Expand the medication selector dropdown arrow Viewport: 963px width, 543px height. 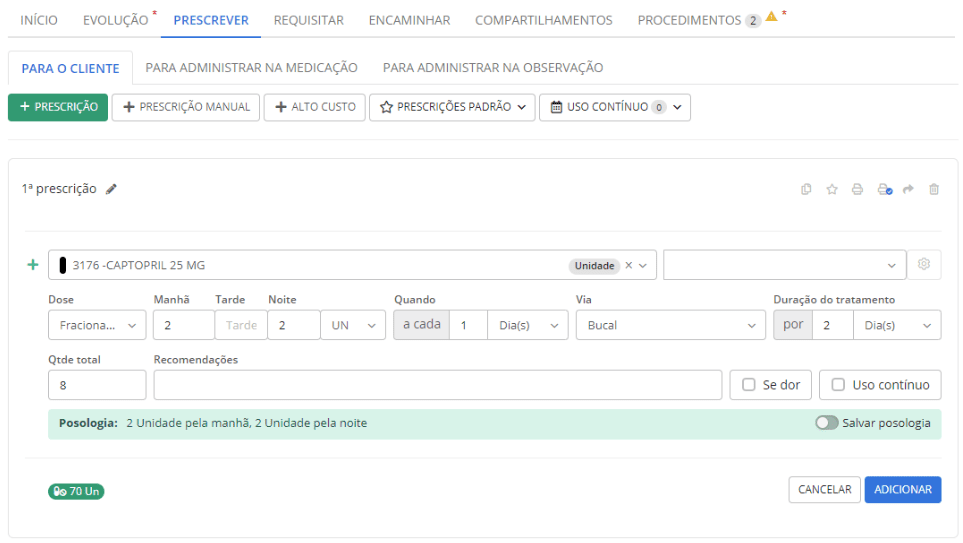click(643, 265)
